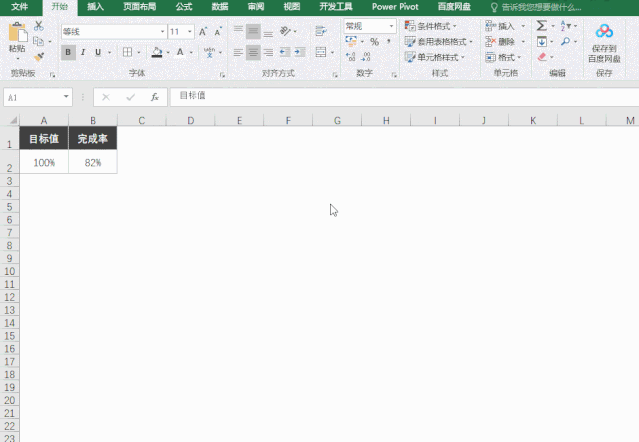Open the borders icon in font group
Image resolution: width=639 pixels, height=442 pixels.
pos(127,52)
